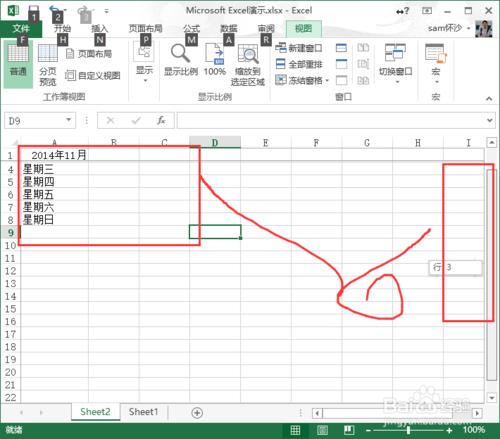Switch to the Home (开始) tab
The height and width of the screenshot is (439, 500).
tap(62, 29)
